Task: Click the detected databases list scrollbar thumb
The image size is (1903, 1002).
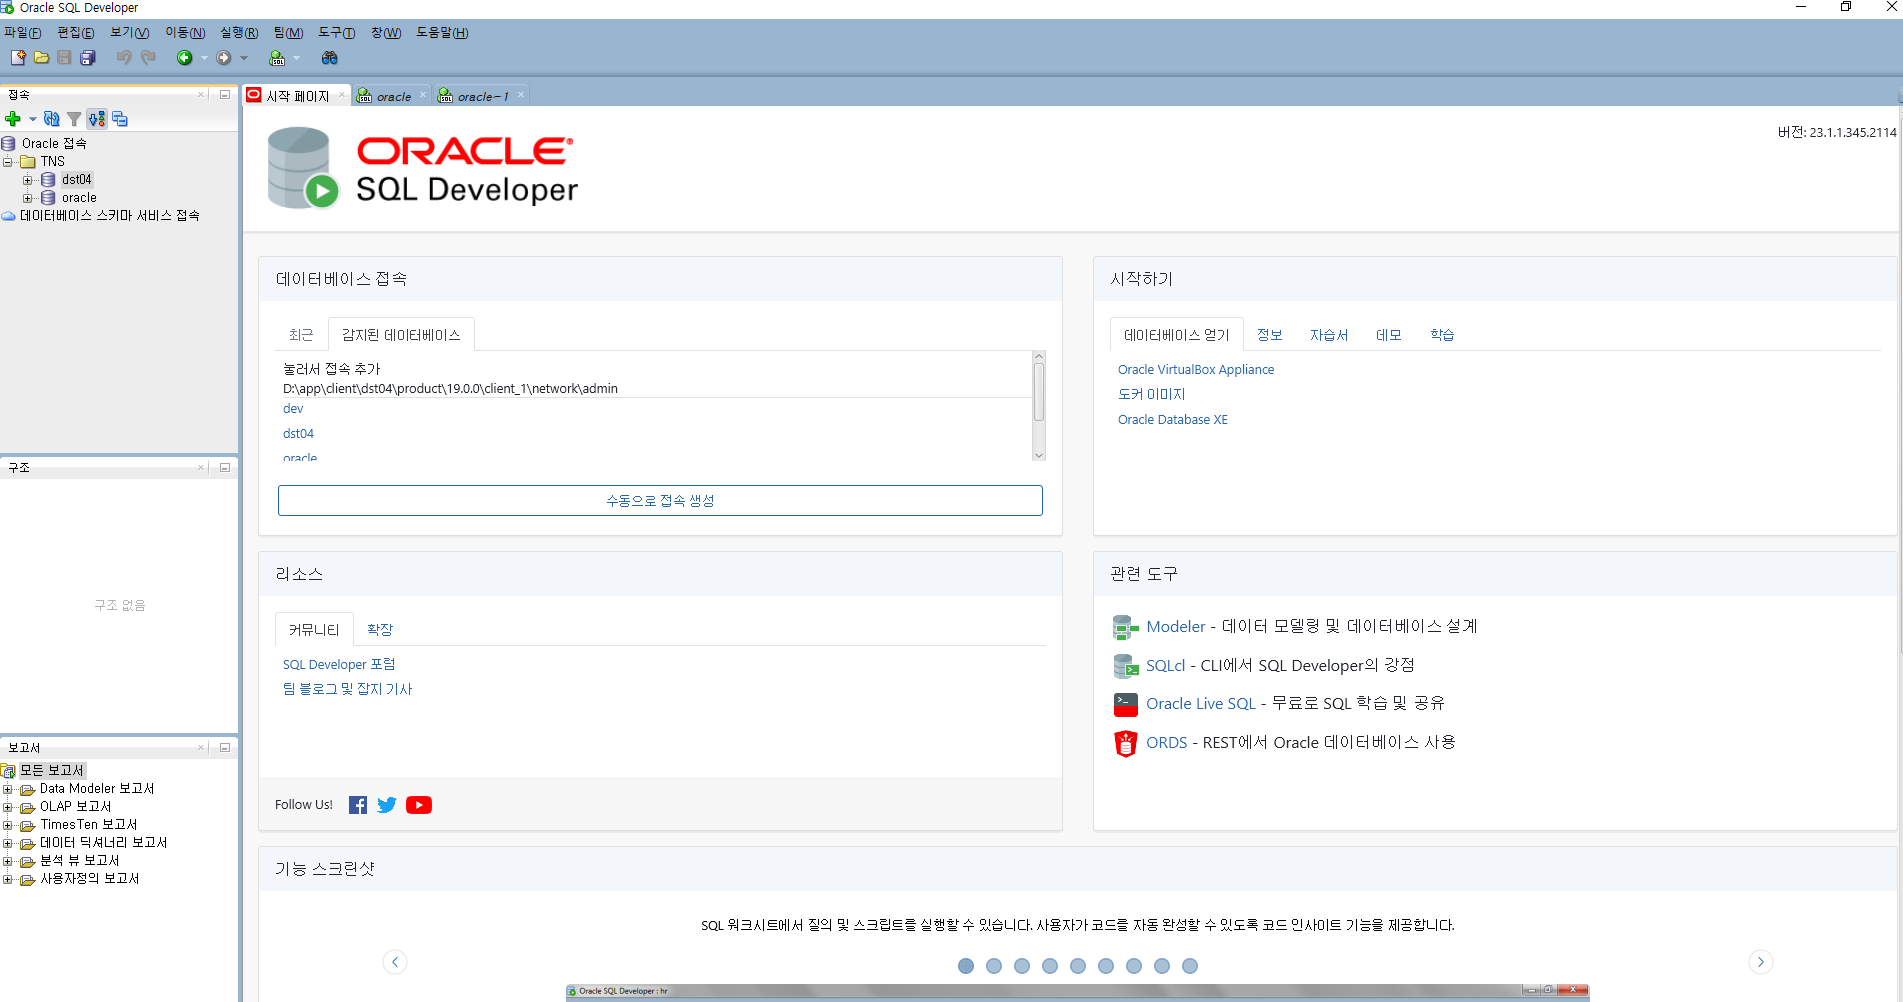Action: [1039, 392]
